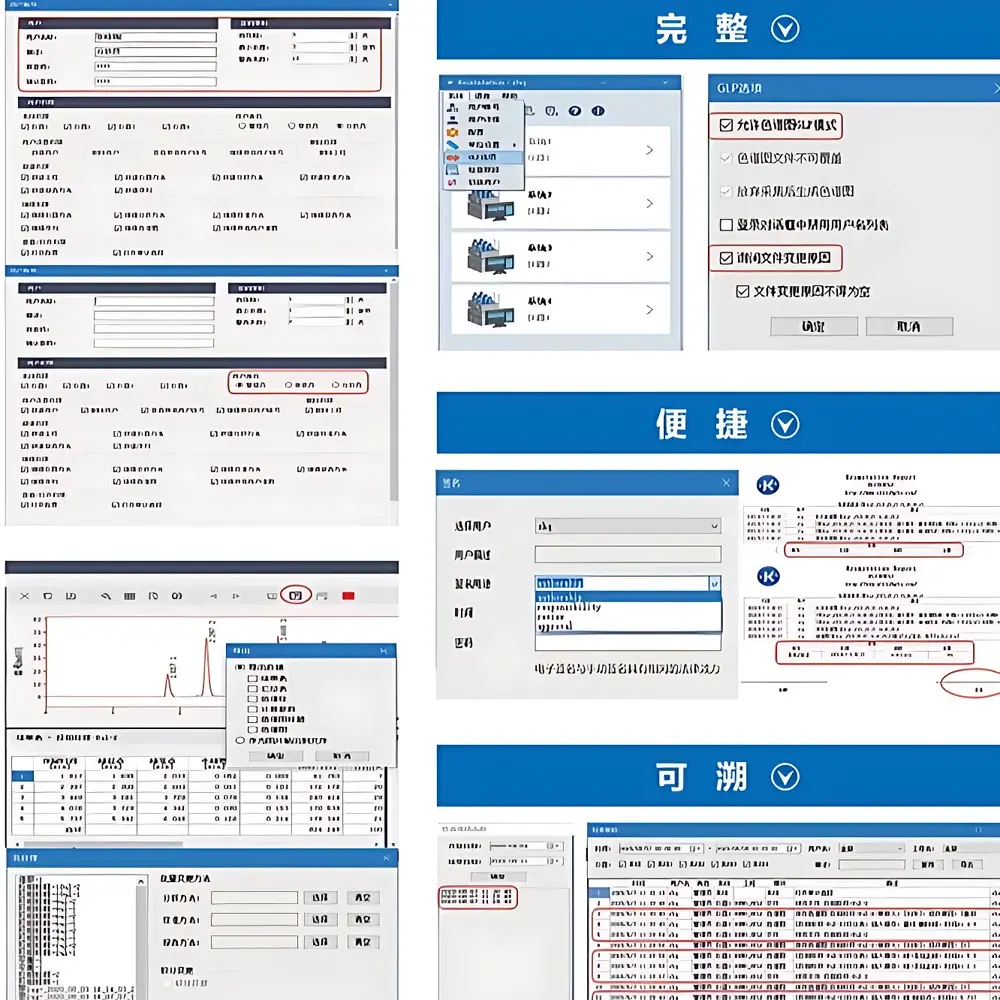Open the user dropdown at top of signature dialog
The image size is (1000, 1000).
[628, 526]
